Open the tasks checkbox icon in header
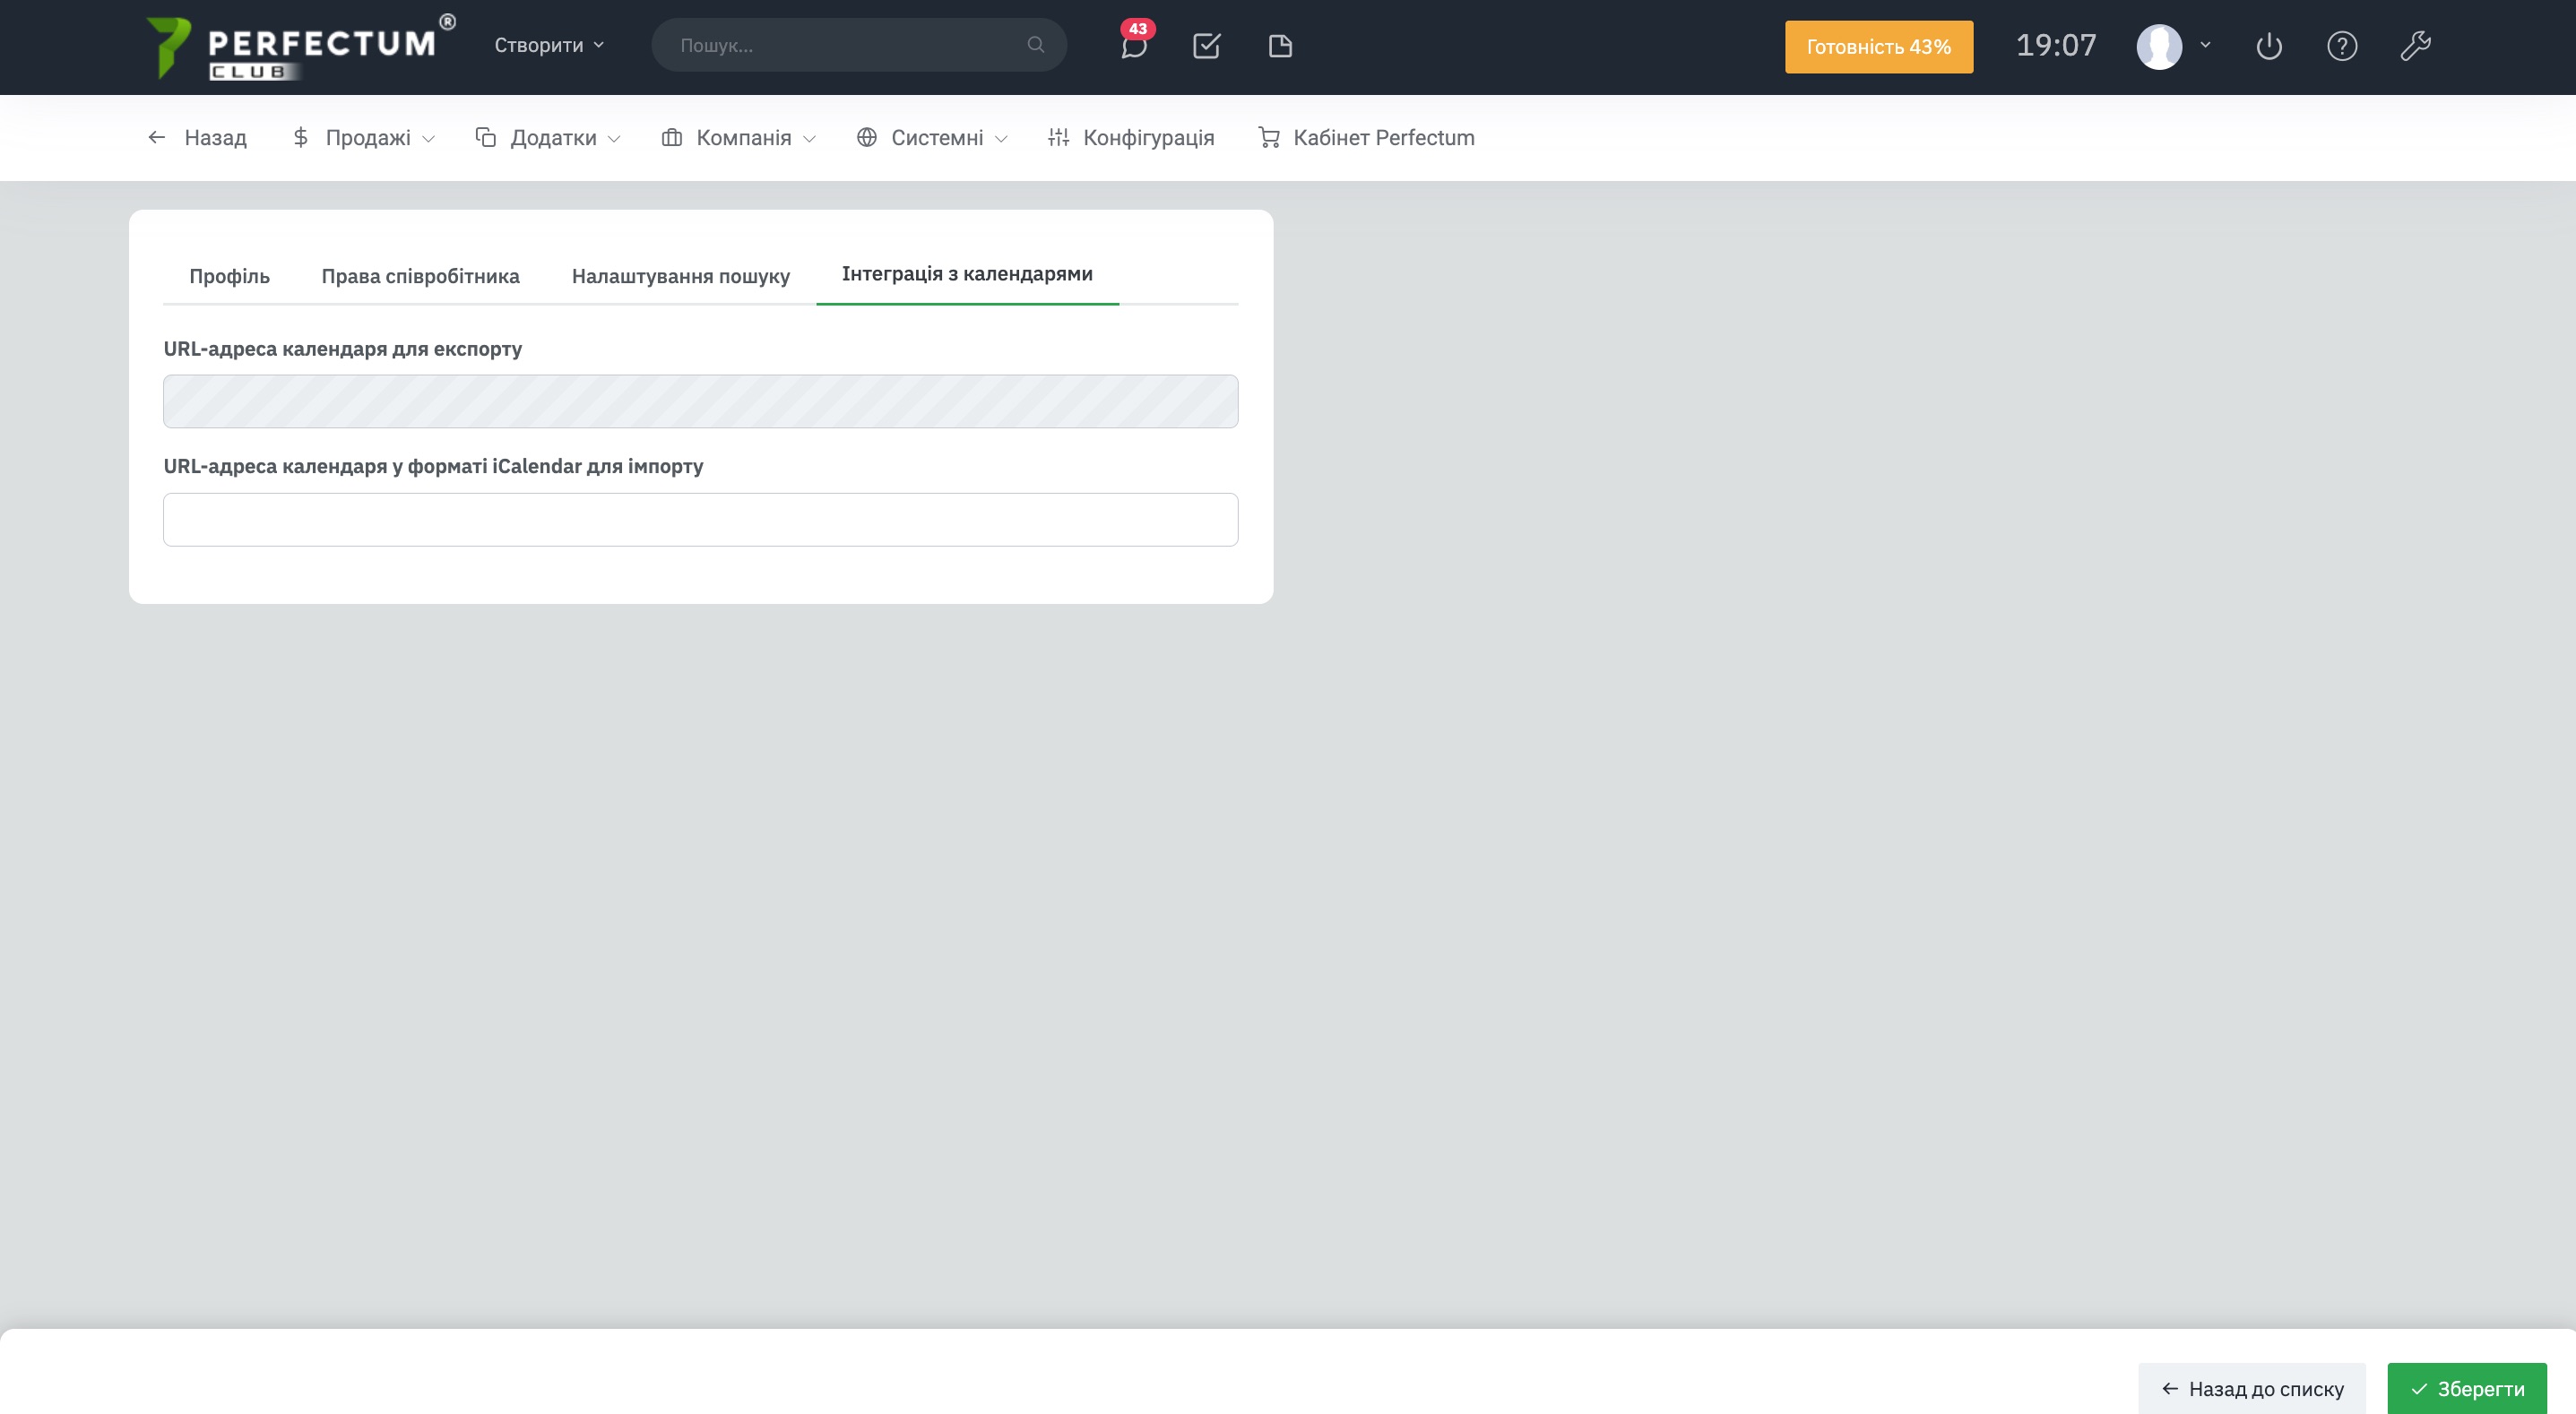Viewport: 2576px width, 1414px height. pos(1206,46)
